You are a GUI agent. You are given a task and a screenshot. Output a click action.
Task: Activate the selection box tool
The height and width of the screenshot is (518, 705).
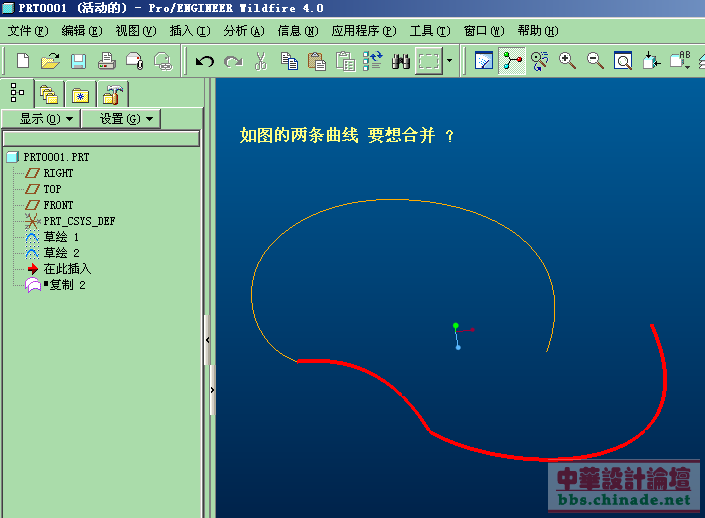point(428,61)
